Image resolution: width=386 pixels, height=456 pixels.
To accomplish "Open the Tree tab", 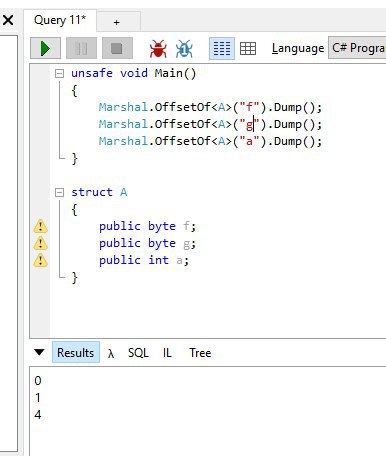I will (200, 353).
